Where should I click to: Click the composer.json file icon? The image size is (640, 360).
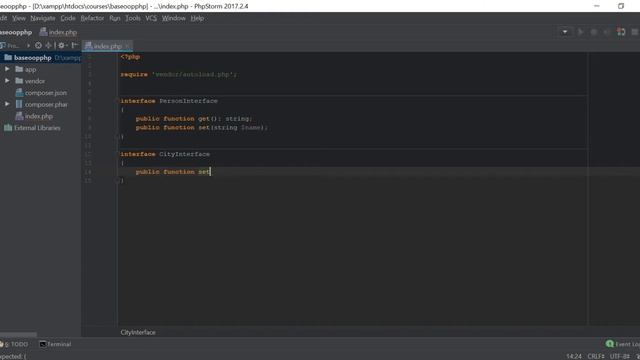pos(19,93)
